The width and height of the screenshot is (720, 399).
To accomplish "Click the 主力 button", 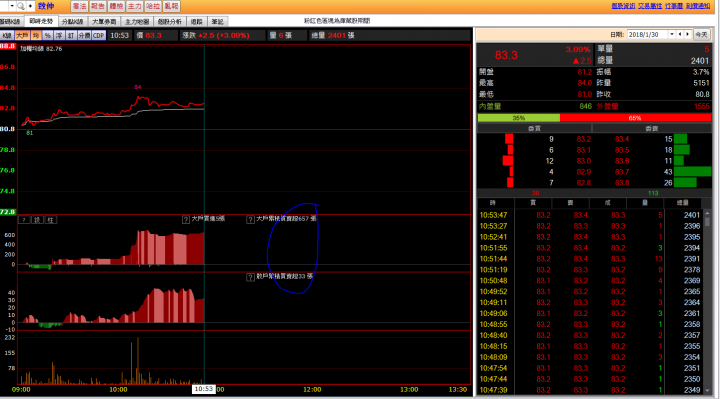I will 135,6.
